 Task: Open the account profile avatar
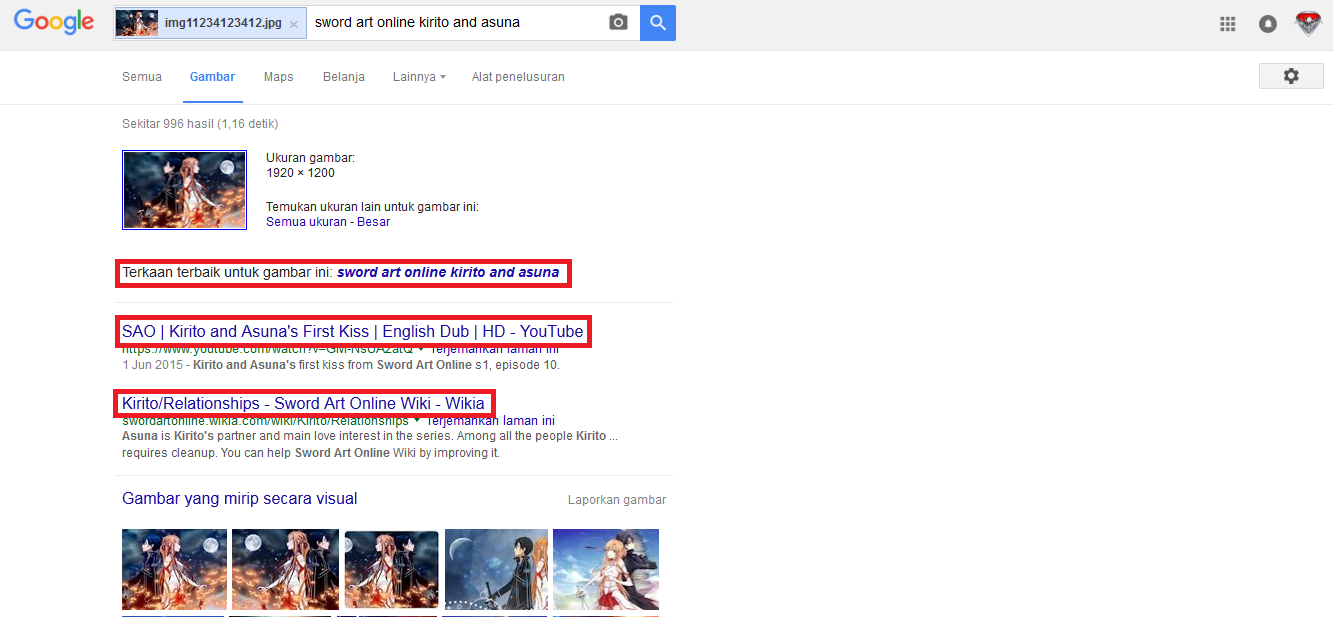pos(1308,23)
